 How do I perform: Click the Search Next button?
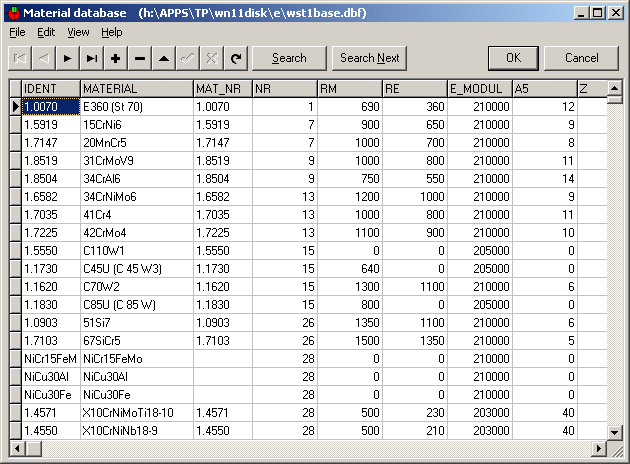point(369,58)
